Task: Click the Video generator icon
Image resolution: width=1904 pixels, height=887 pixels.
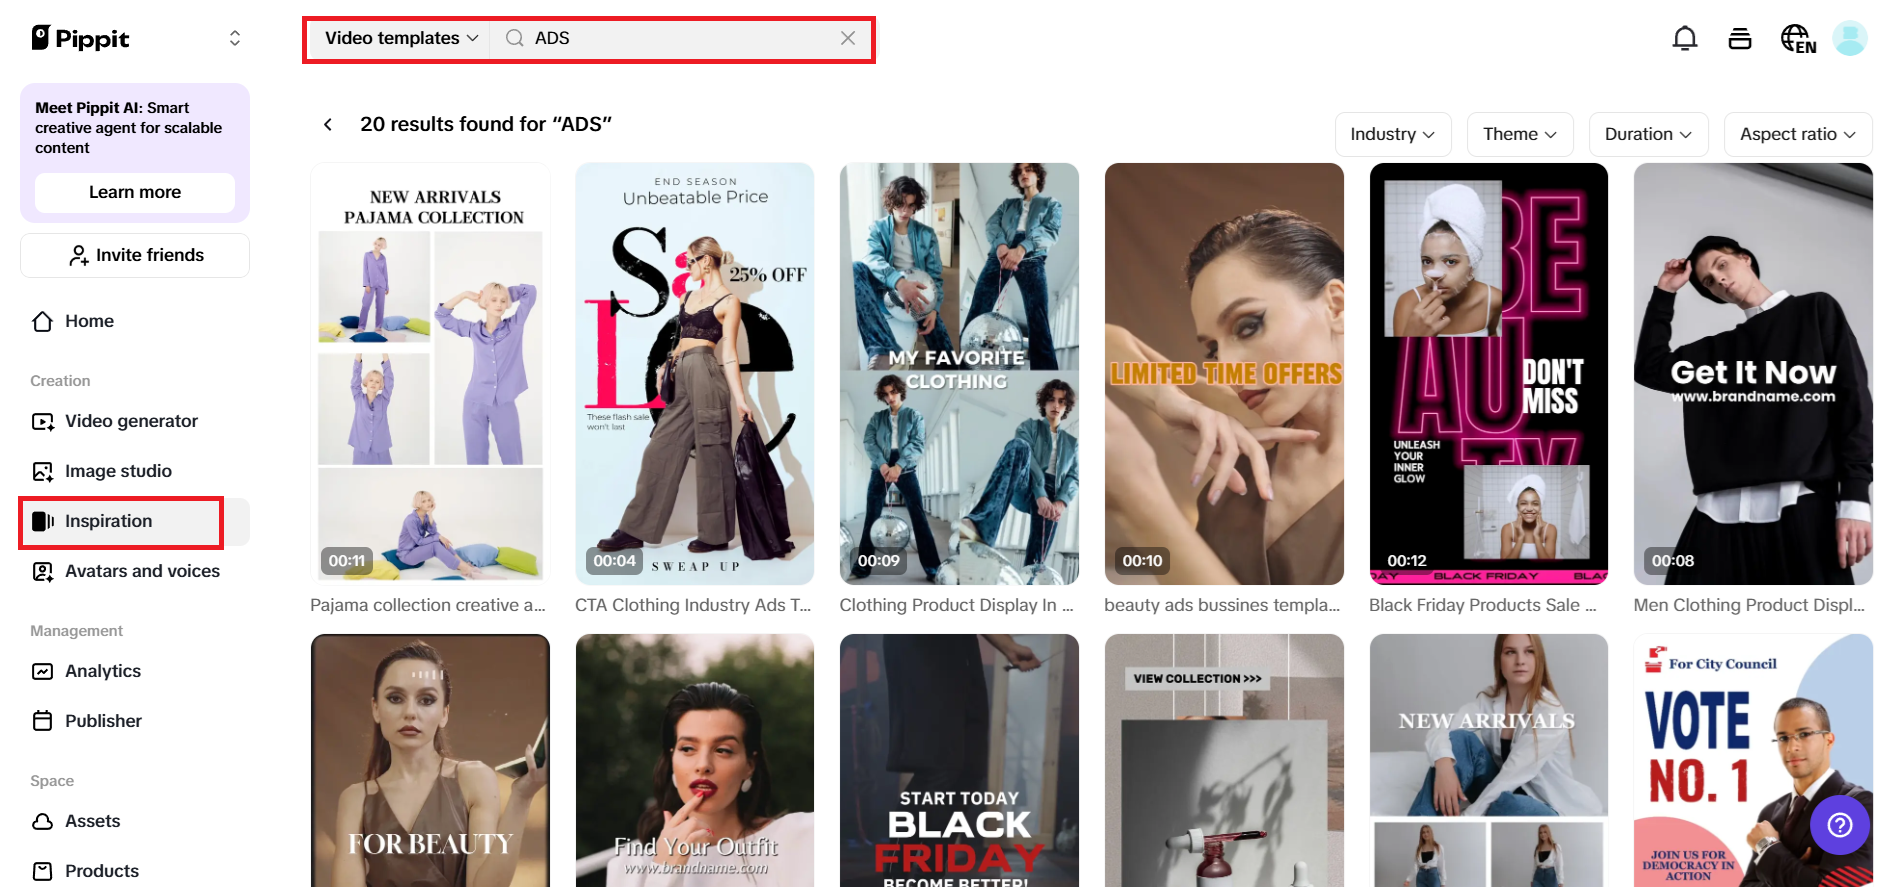Action: [43, 421]
